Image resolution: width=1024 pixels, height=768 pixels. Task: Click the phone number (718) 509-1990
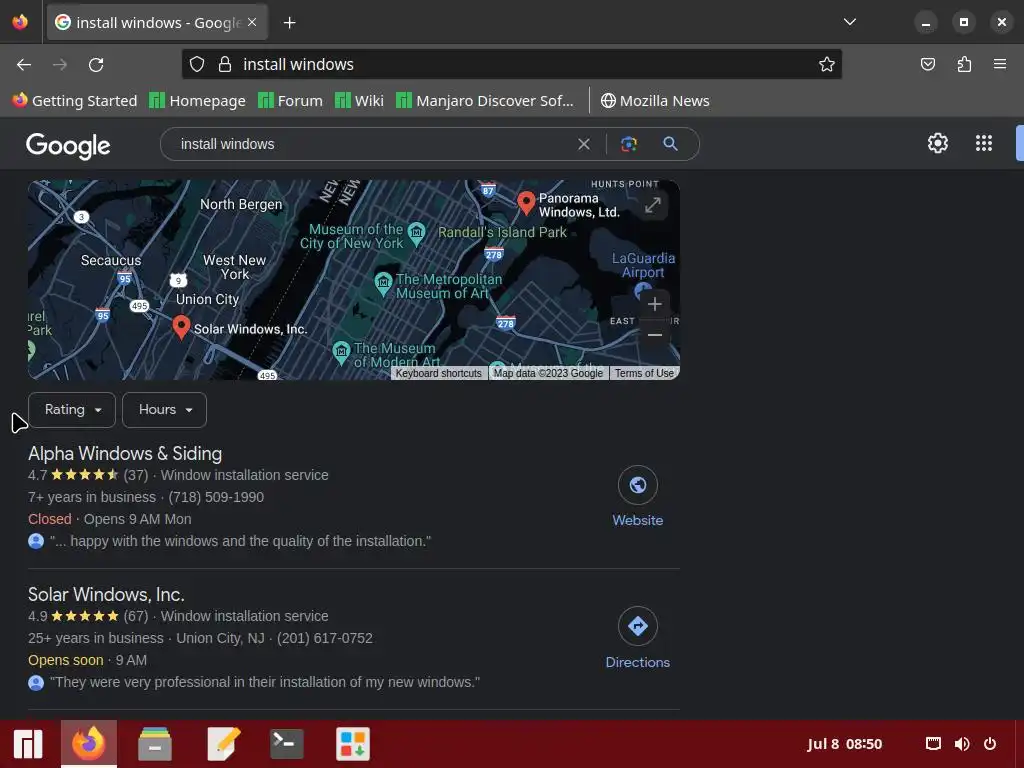tap(216, 497)
